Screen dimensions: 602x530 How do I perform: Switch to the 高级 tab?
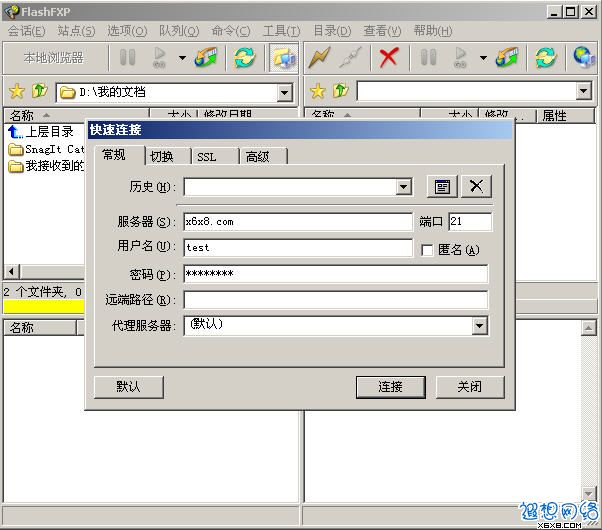tap(264, 156)
